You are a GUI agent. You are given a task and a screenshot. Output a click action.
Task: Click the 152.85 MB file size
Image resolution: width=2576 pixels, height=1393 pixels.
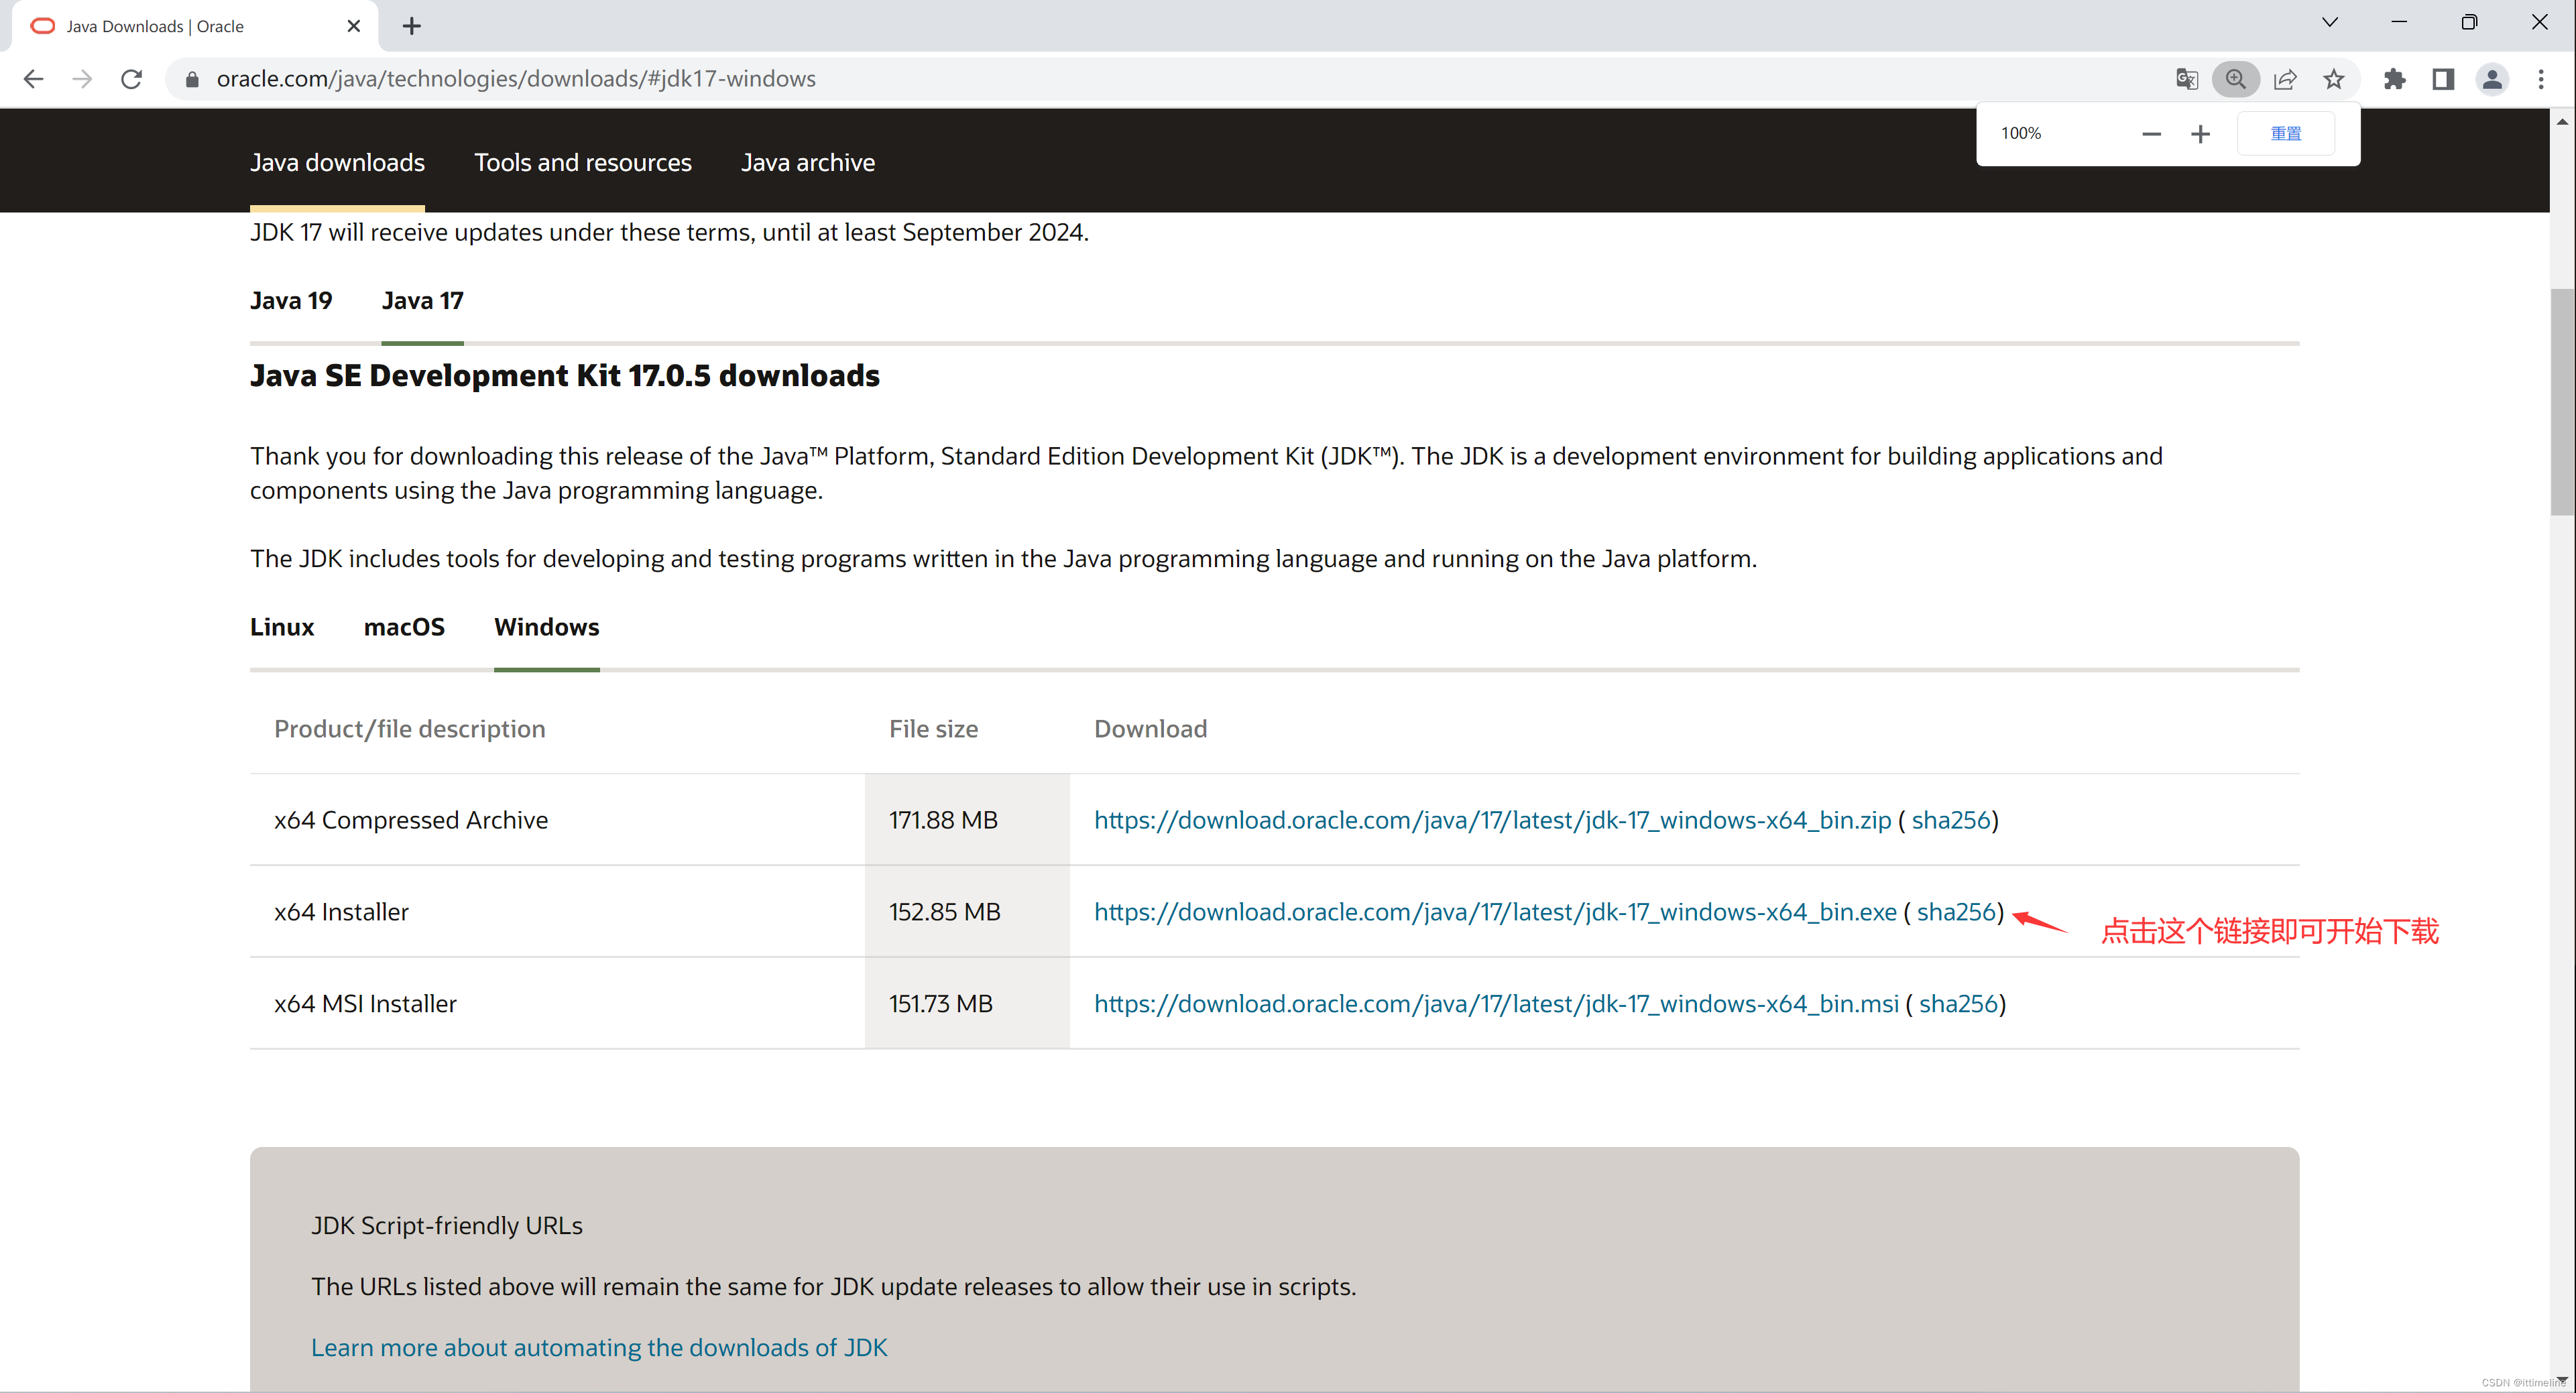(945, 912)
